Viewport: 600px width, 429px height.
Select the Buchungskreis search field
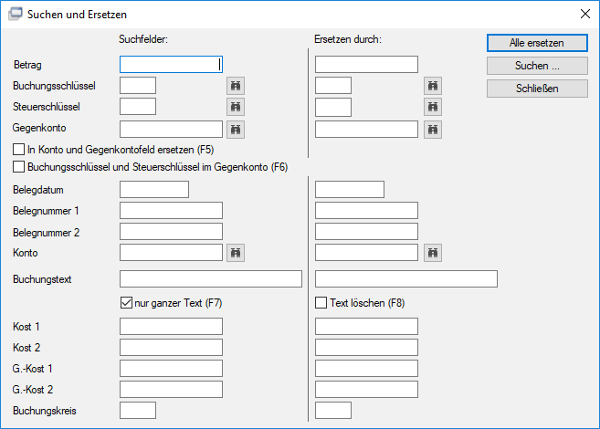(138, 411)
